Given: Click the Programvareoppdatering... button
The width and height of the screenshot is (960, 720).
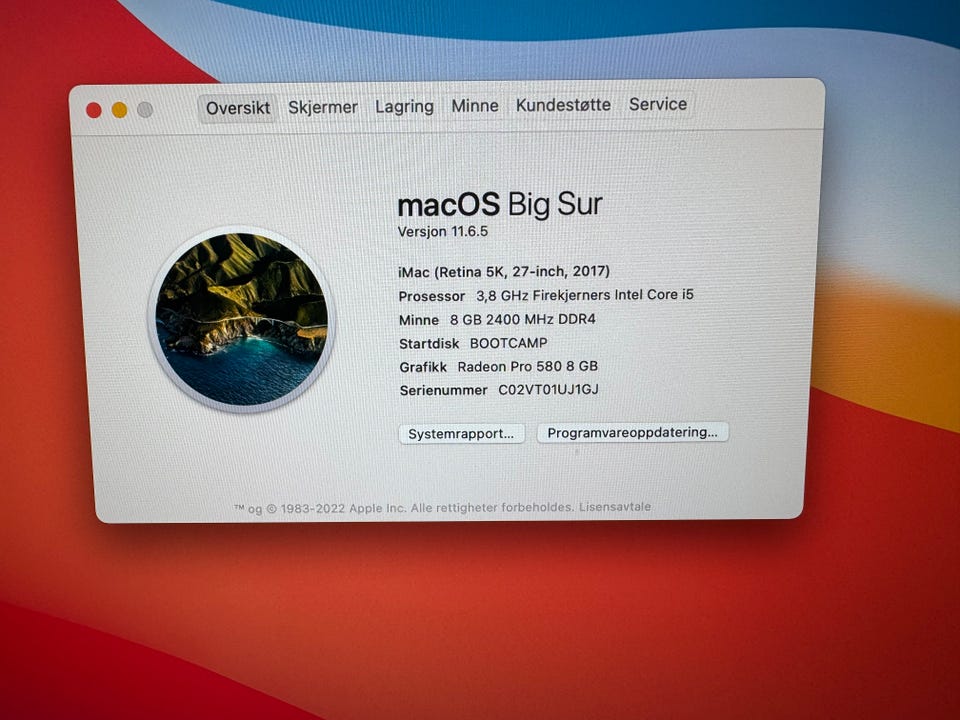Looking at the screenshot, I should (632, 432).
